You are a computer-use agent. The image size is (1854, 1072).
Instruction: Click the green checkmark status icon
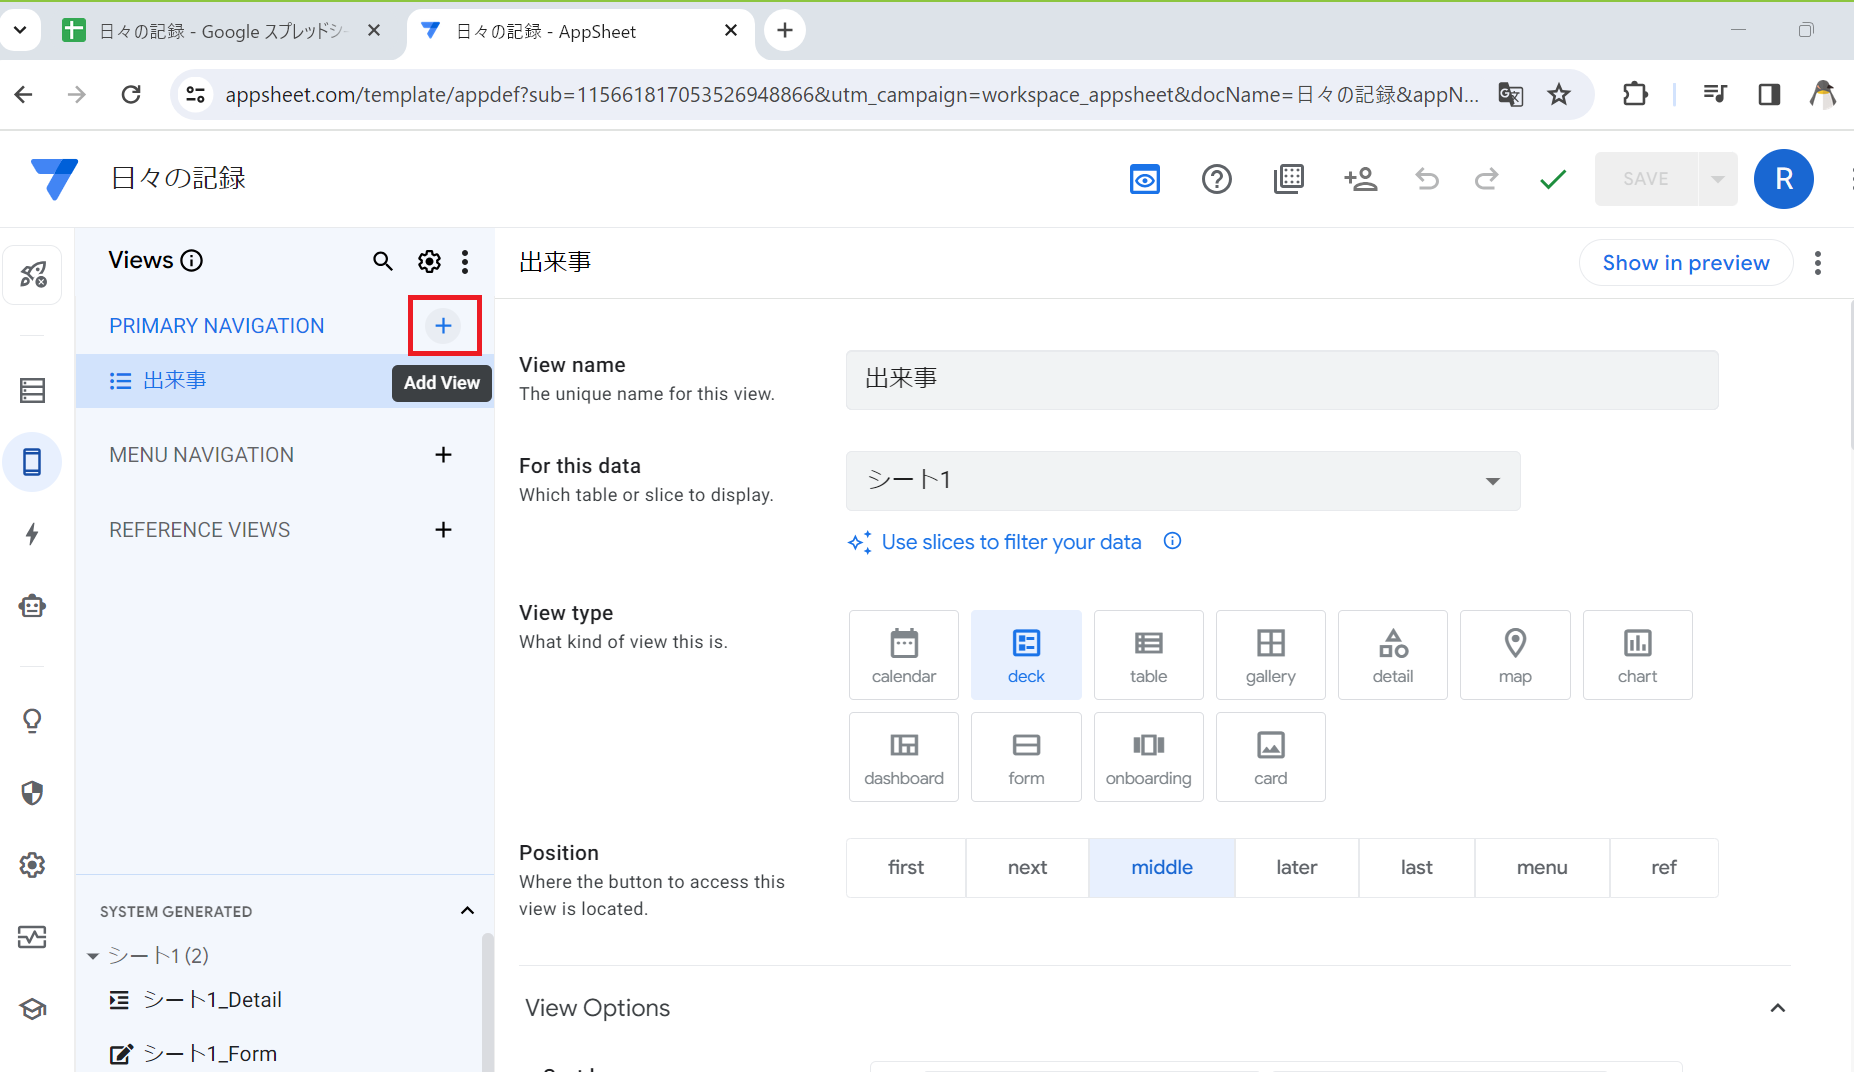pyautogui.click(x=1552, y=179)
